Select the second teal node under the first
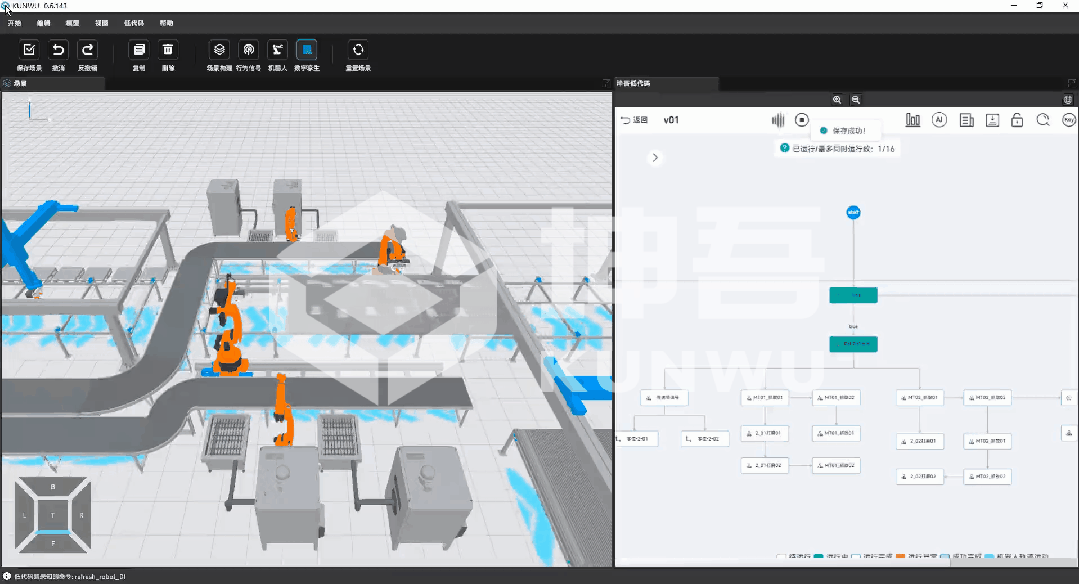 (x=853, y=344)
